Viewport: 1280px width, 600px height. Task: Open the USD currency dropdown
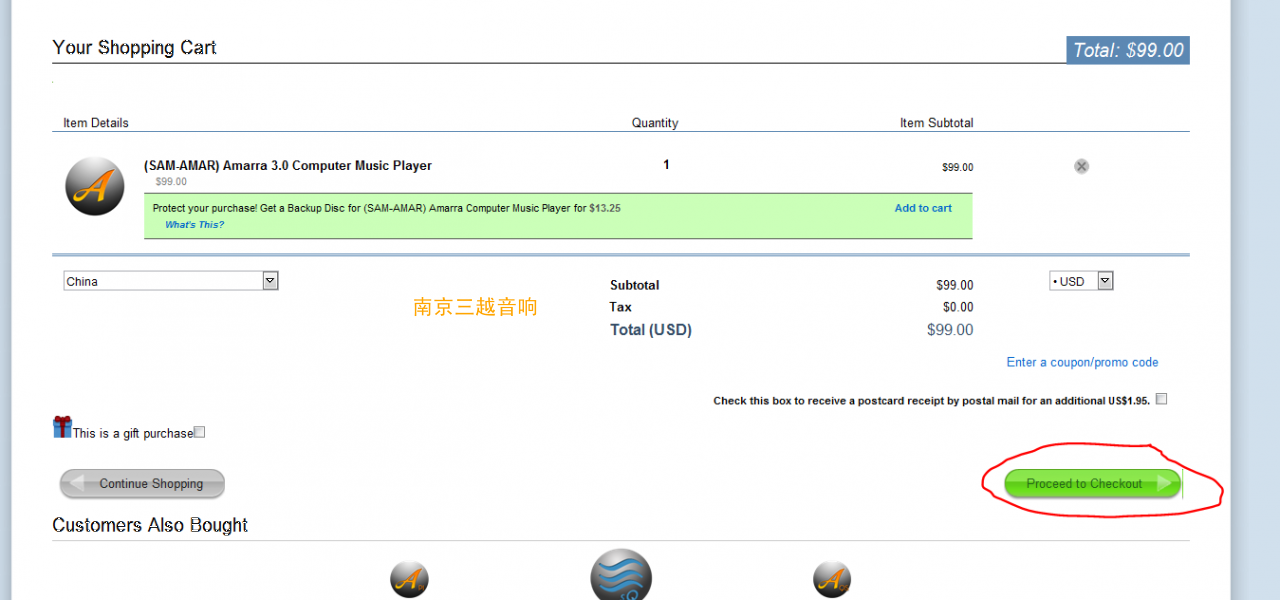[x=1081, y=281]
